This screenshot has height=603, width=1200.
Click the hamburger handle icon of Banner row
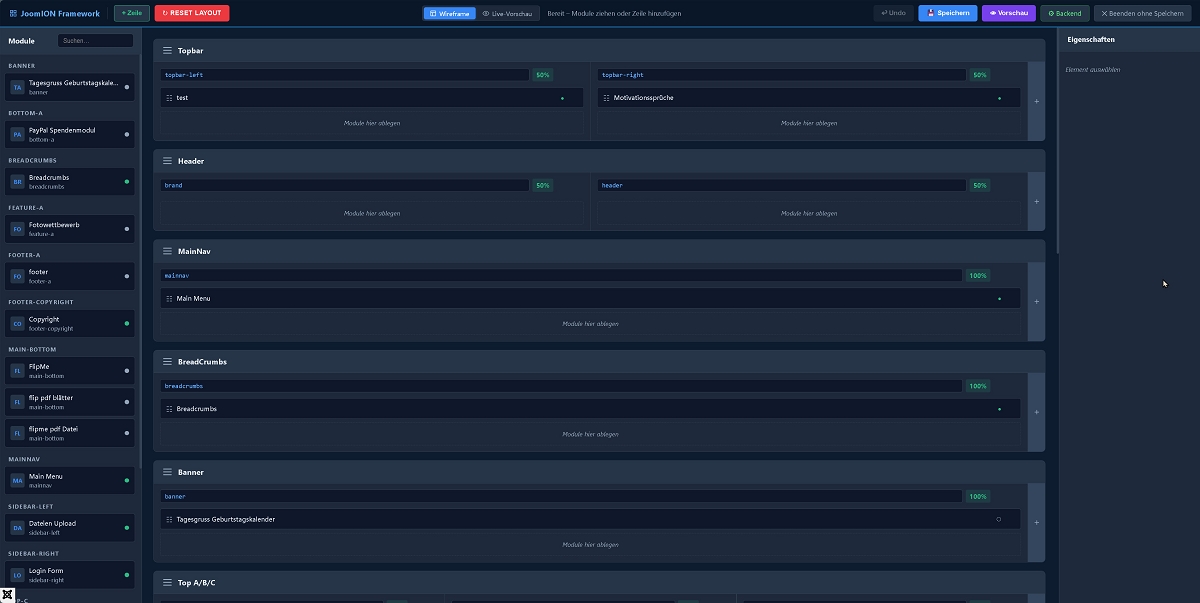pos(168,471)
